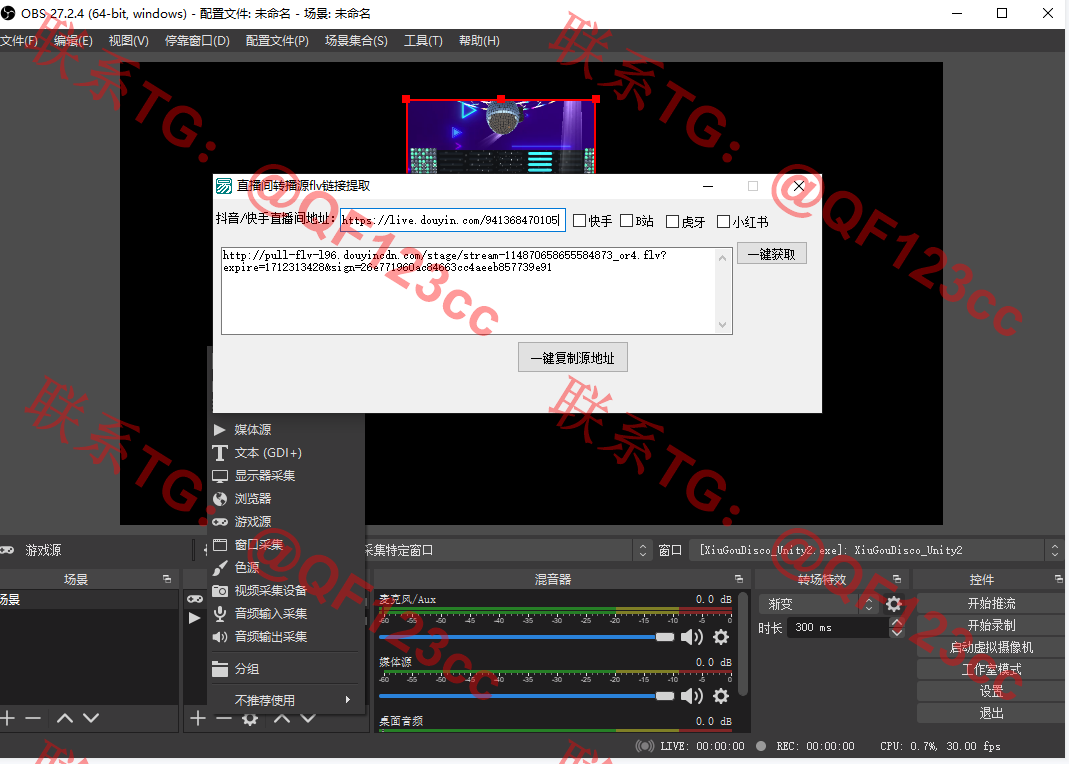Enable the Kuaishou (快手) checkbox

[579, 221]
